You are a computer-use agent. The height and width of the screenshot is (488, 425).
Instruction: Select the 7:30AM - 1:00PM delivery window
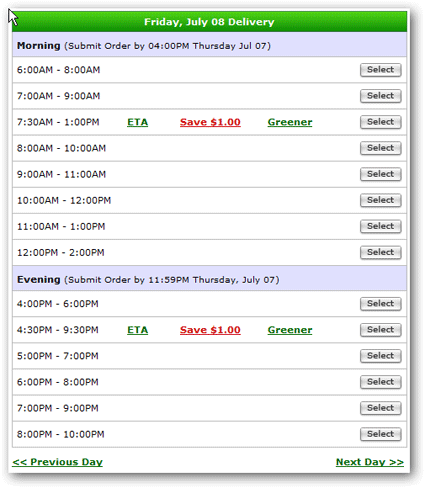point(380,122)
